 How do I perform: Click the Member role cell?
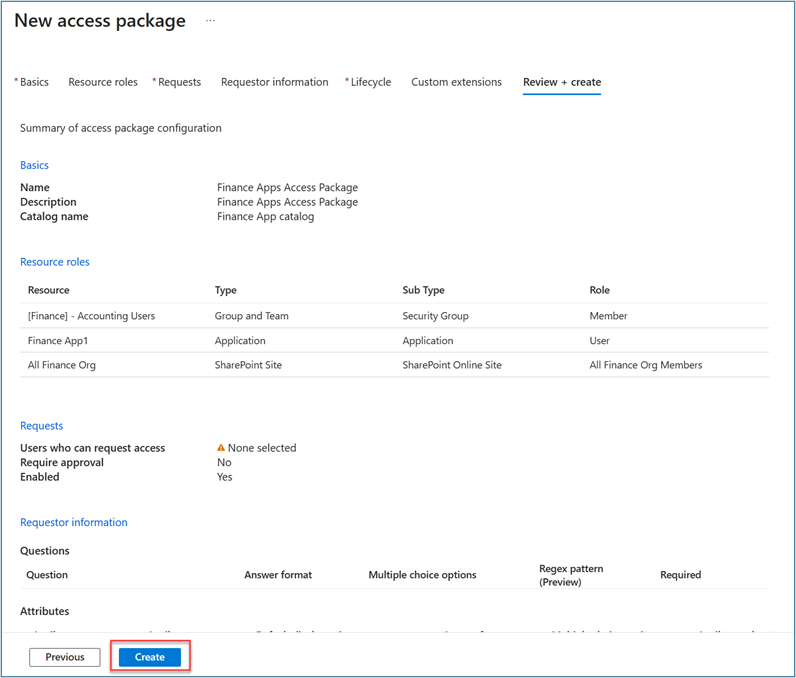(x=608, y=316)
